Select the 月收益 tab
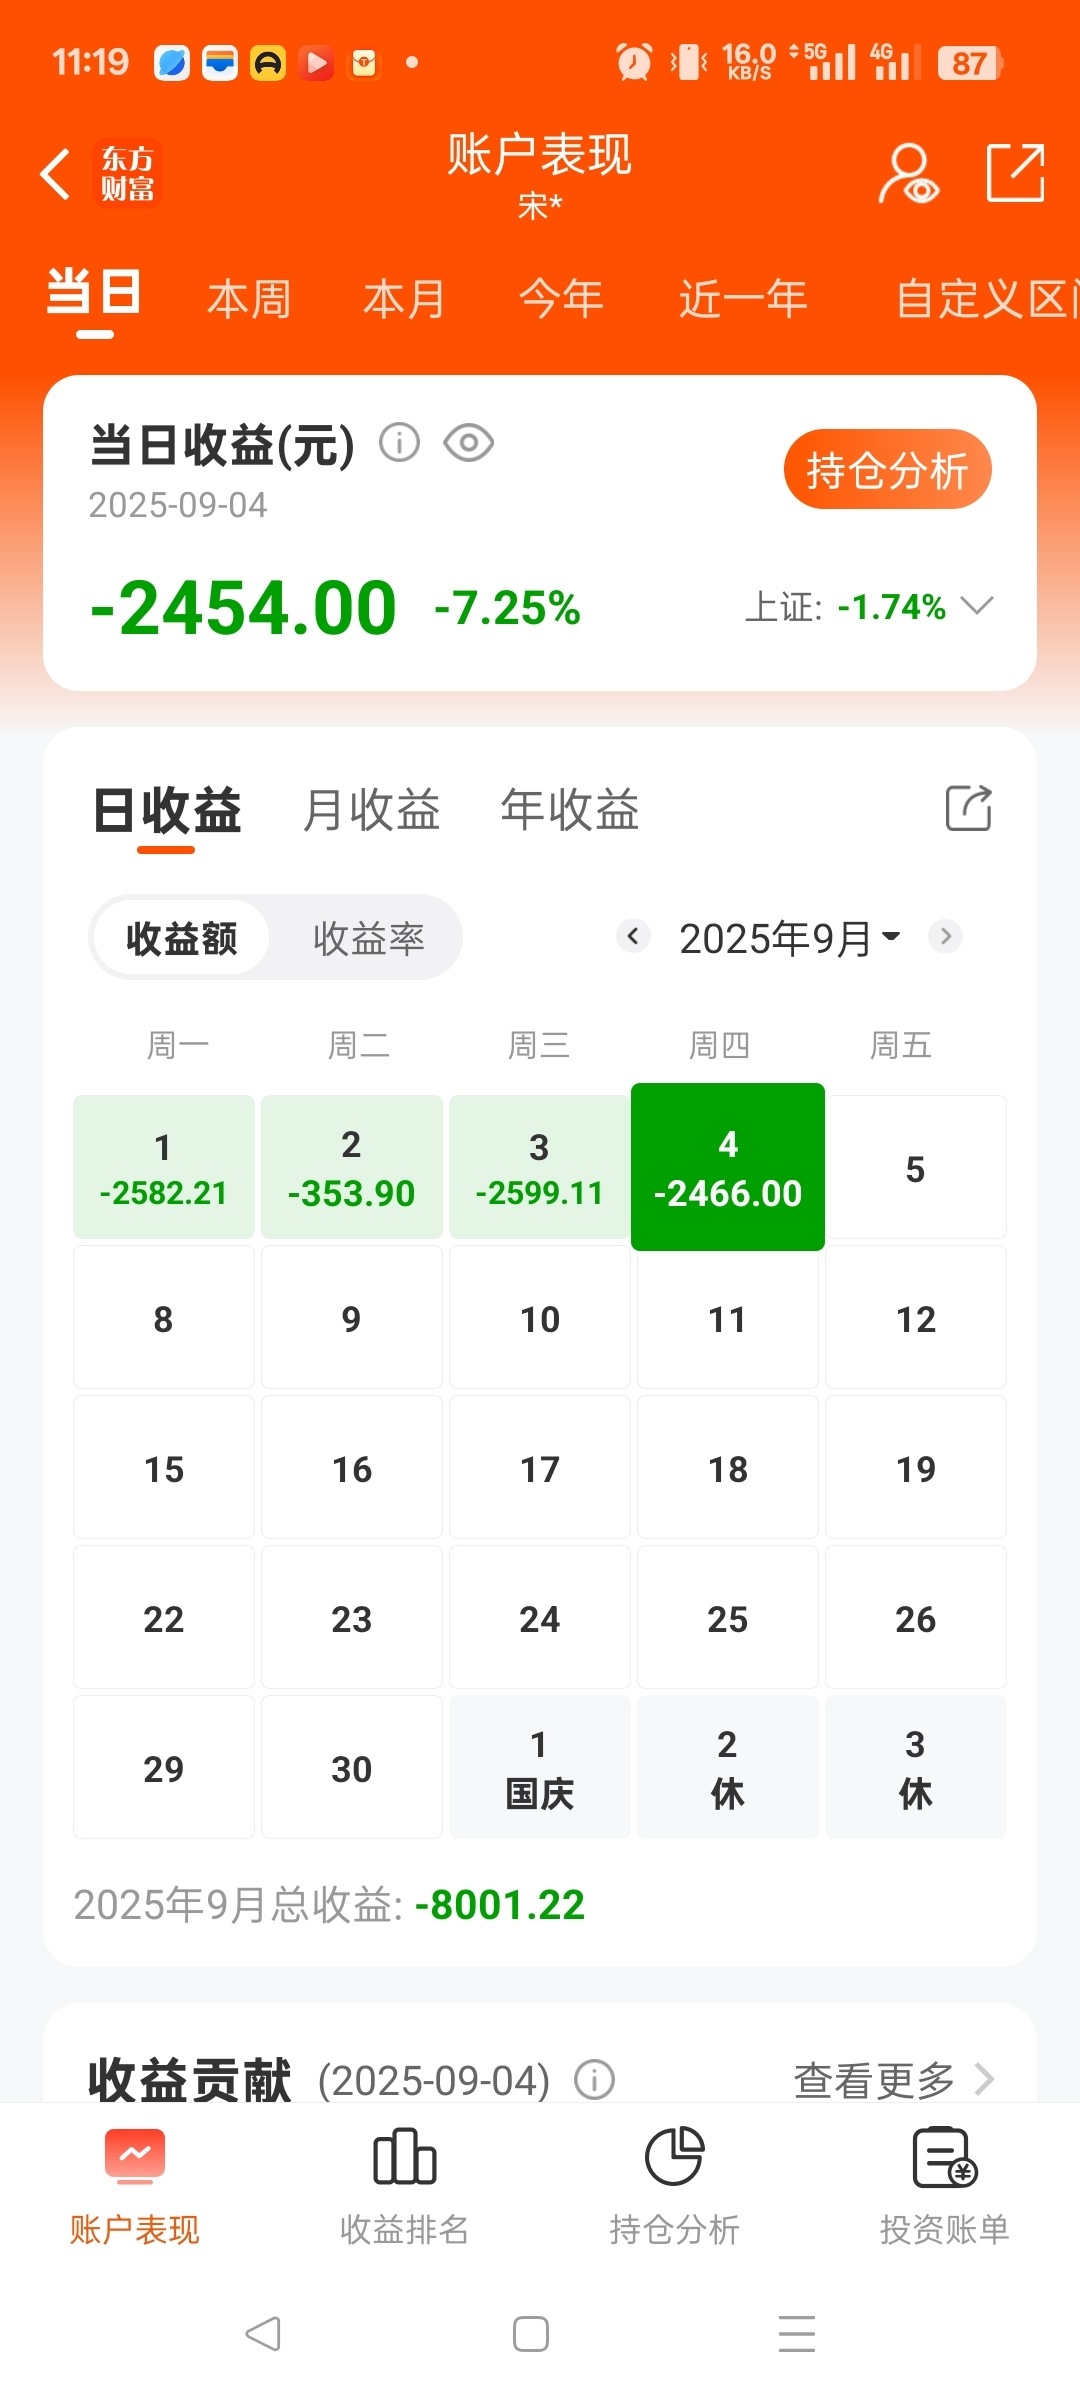Image resolution: width=1080 pixels, height=2400 pixels. coord(371,809)
